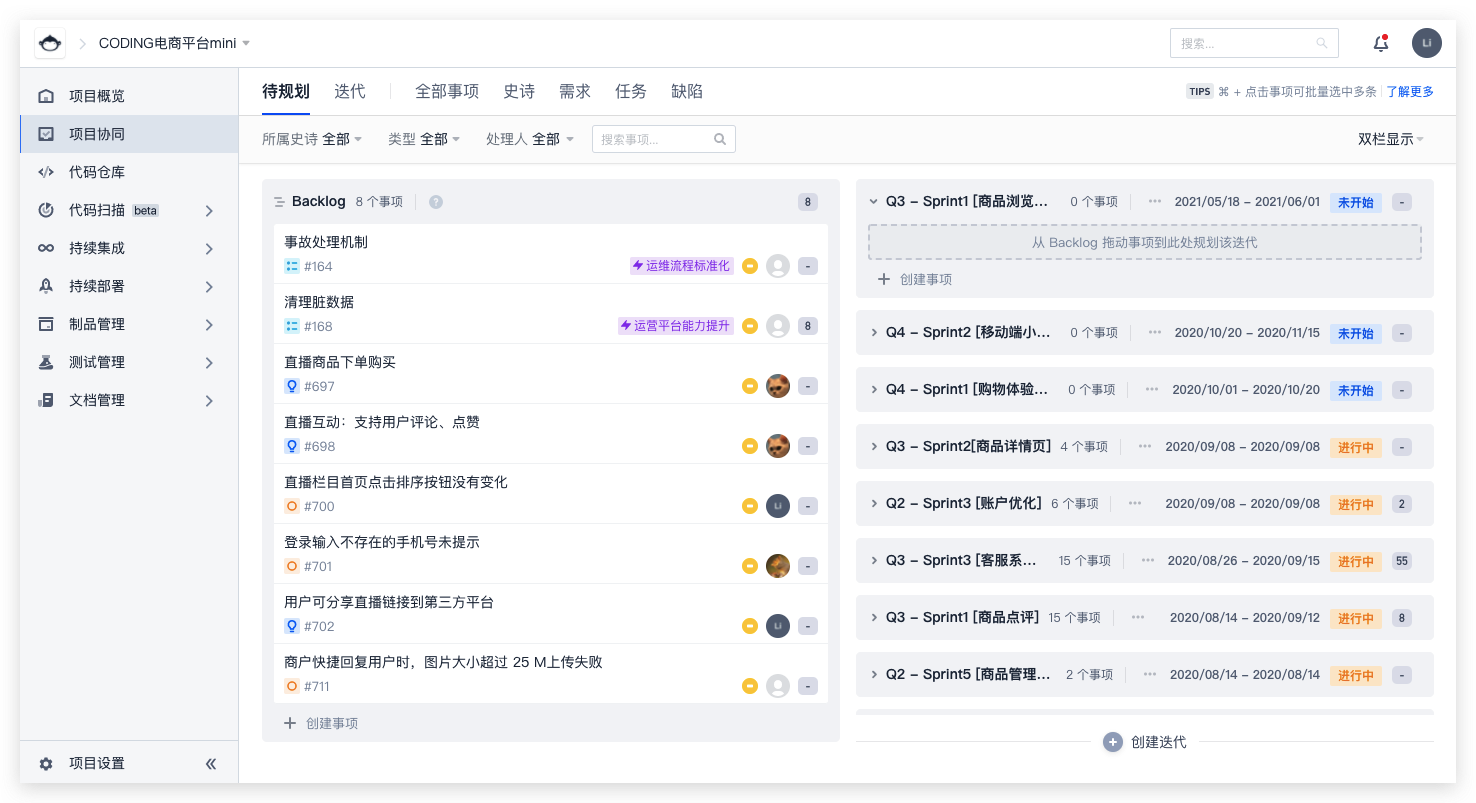Click the 运营平台能力提升 epic tag

[x=676, y=326]
